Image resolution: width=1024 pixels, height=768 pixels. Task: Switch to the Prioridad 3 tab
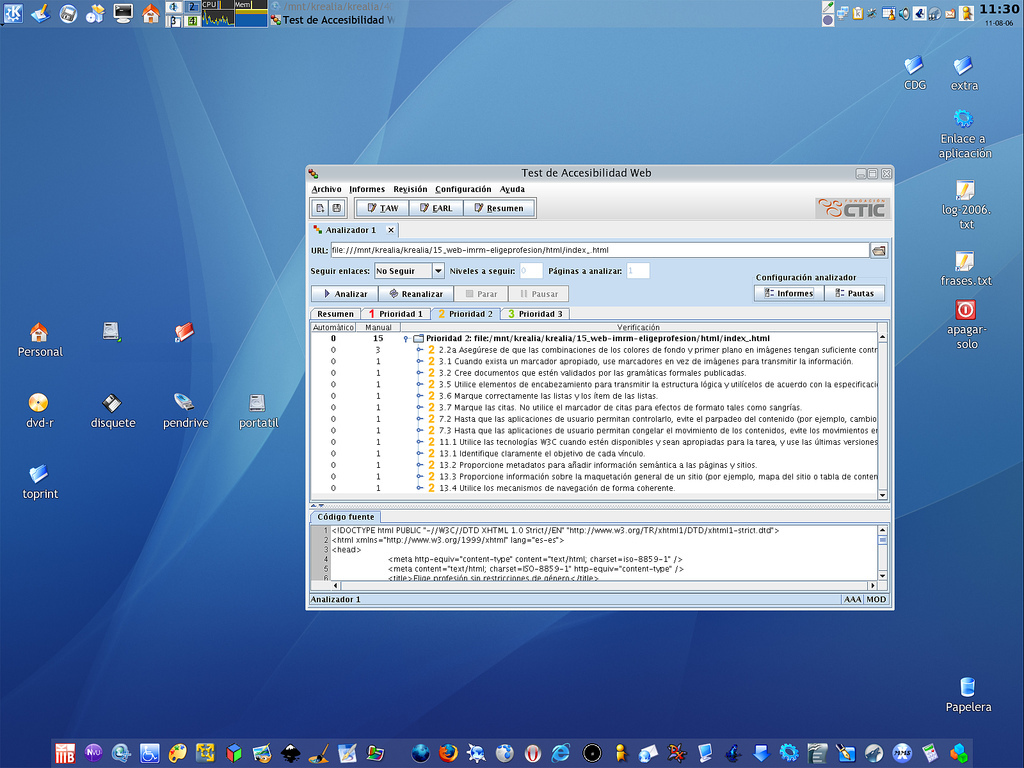click(x=536, y=314)
